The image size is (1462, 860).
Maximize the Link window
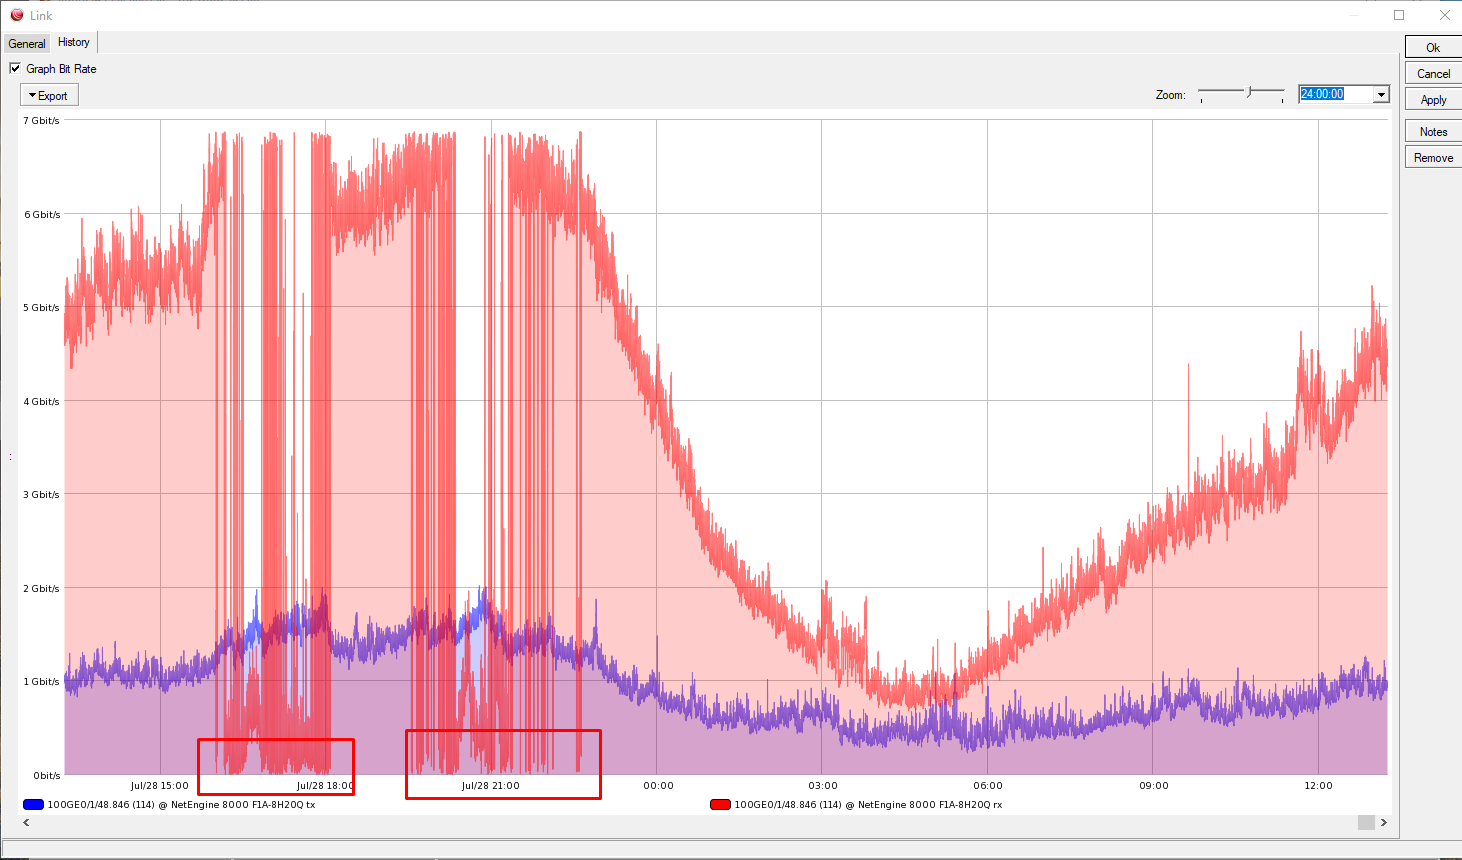click(x=1399, y=15)
